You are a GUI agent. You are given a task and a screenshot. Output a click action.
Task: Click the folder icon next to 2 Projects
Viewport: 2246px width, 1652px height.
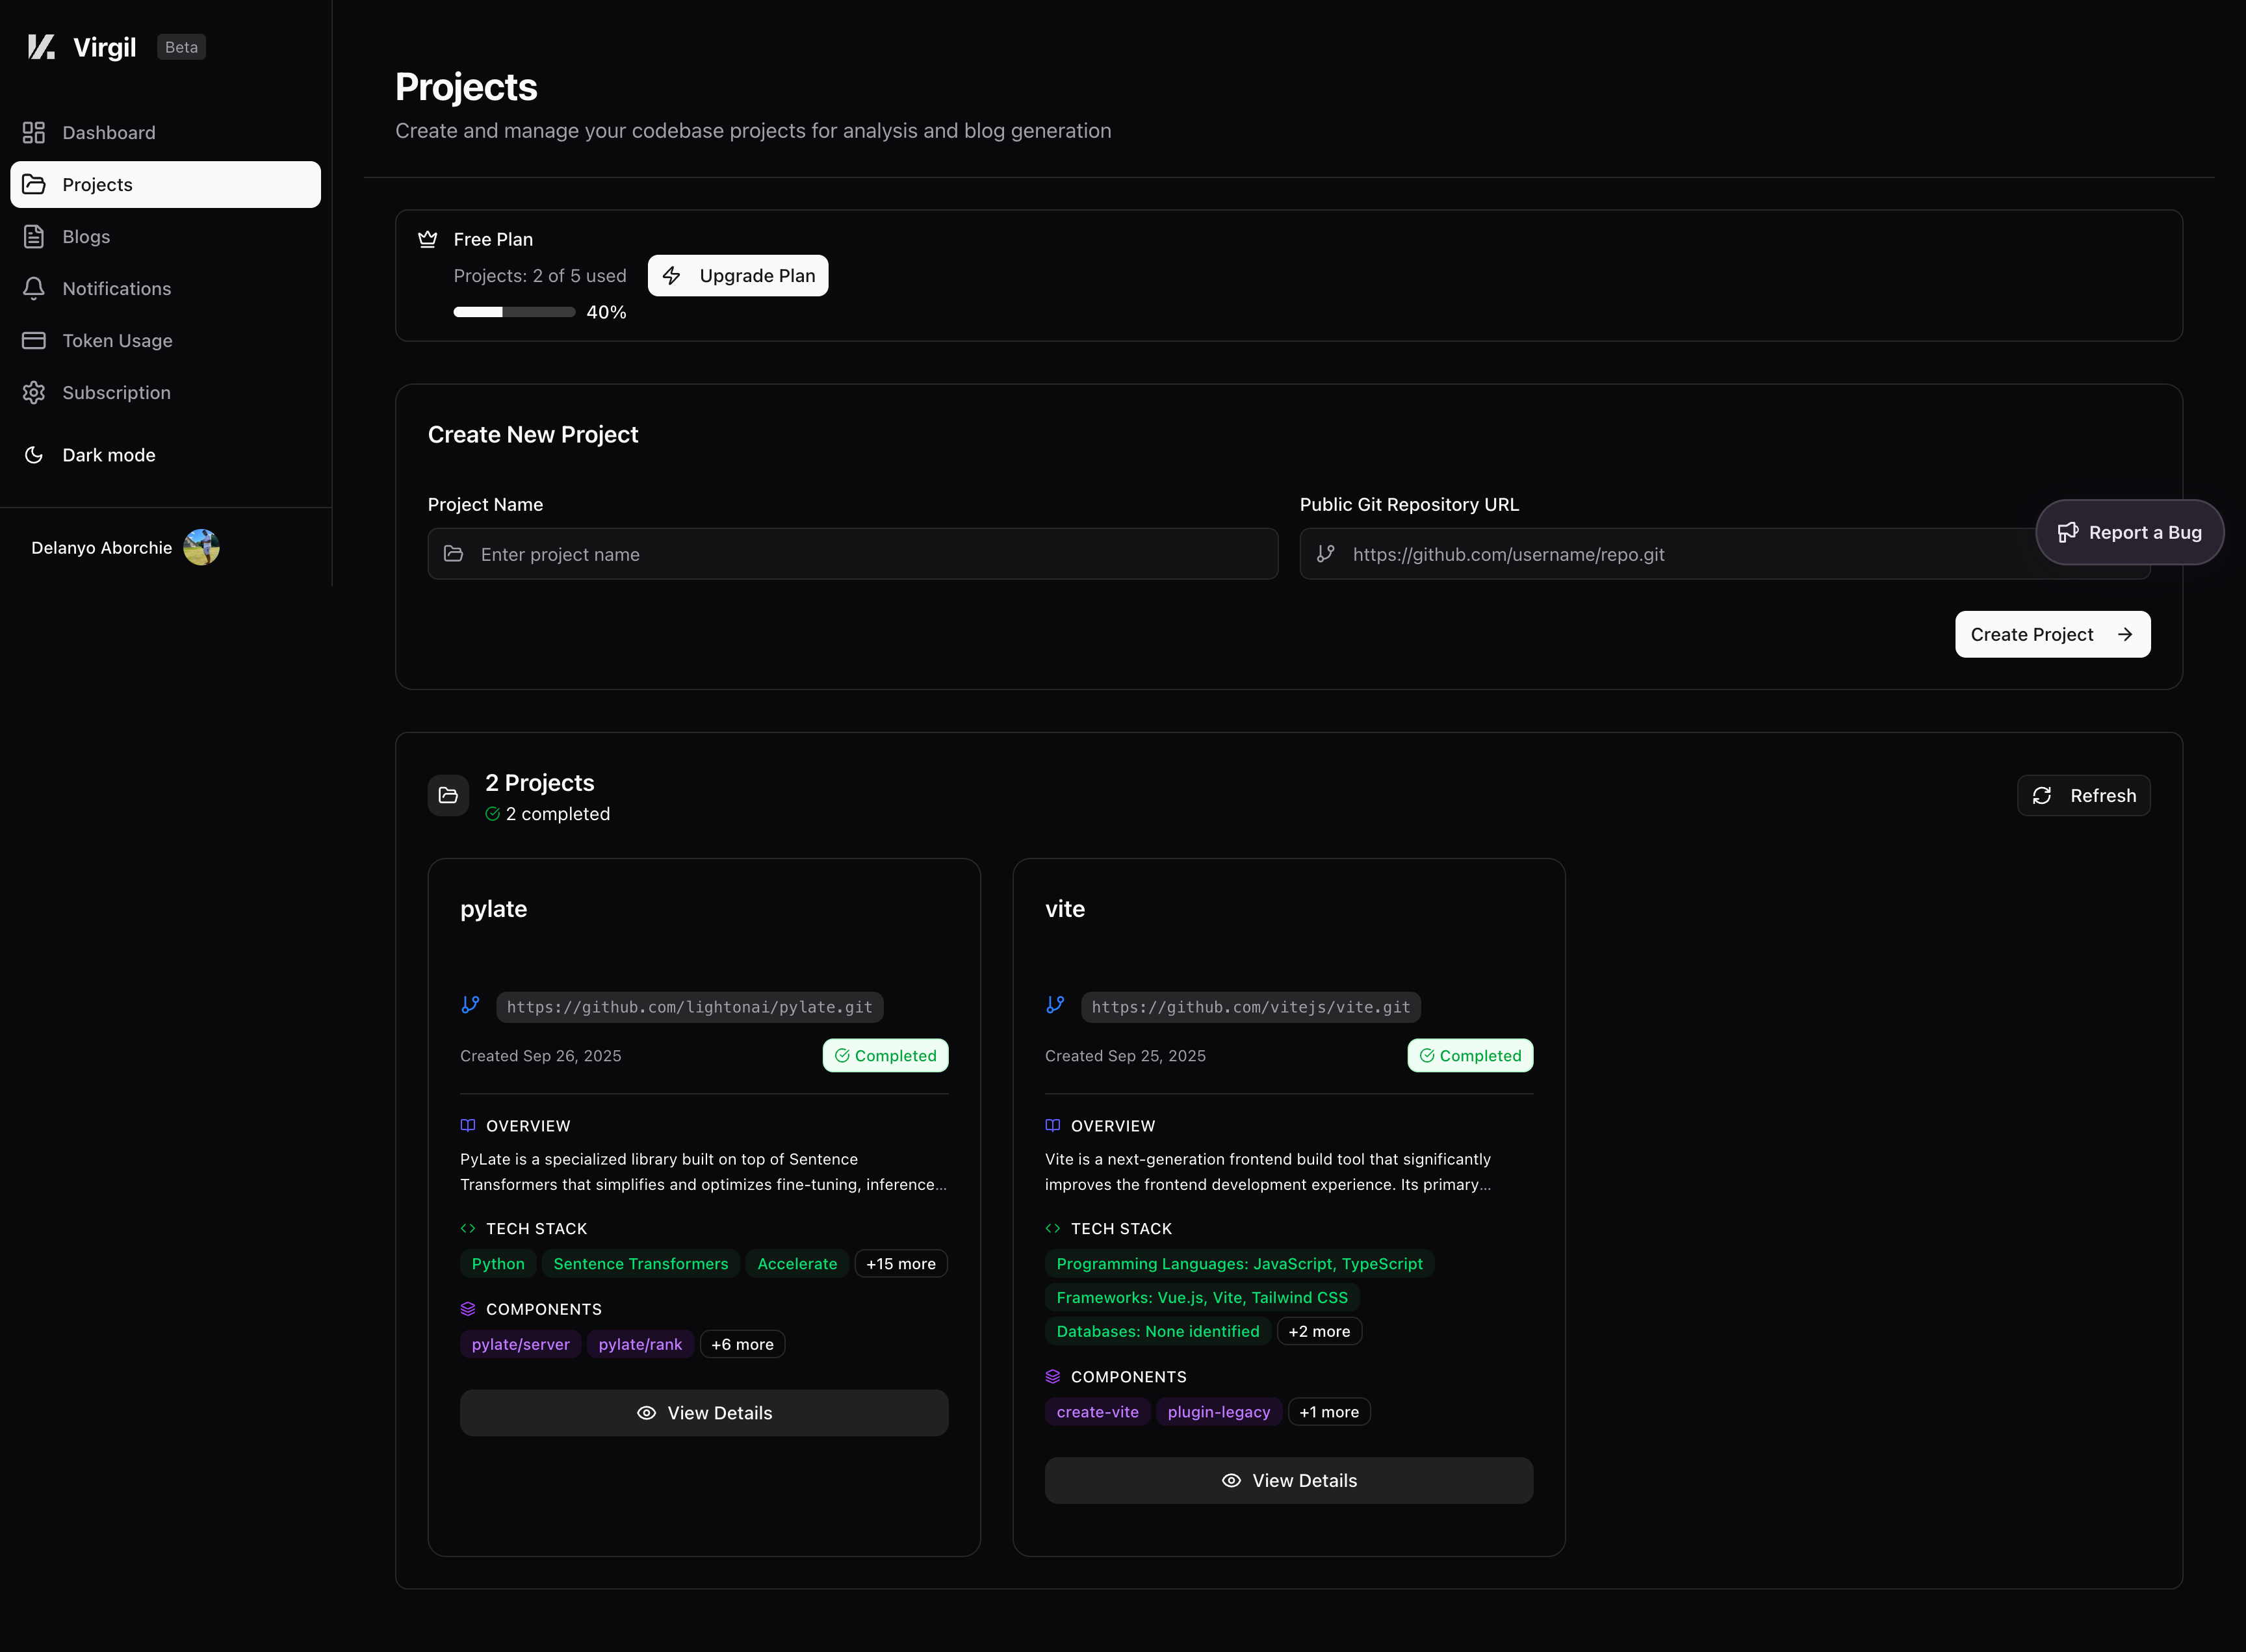[448, 795]
